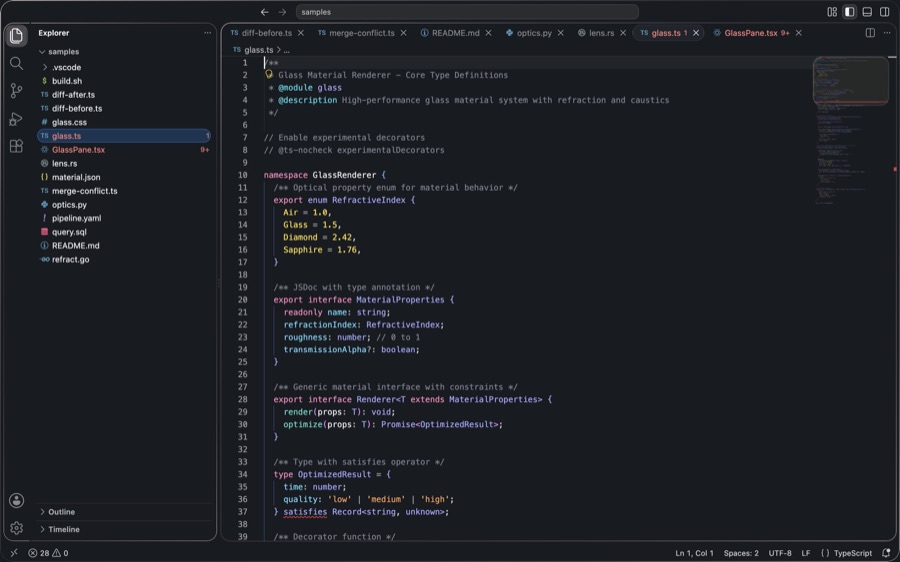
Task: Open build.sh in the explorer
Action: 124,81
